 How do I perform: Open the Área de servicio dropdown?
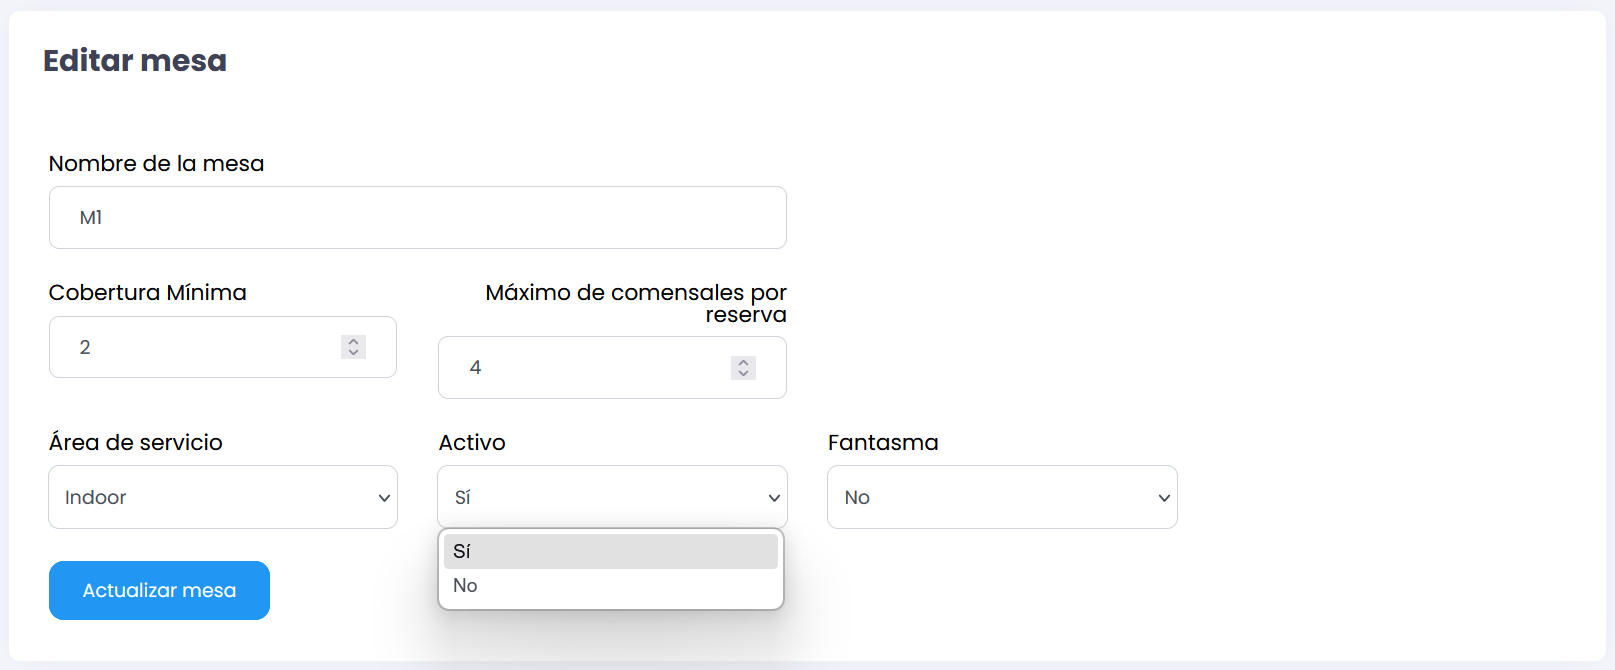pos(223,497)
